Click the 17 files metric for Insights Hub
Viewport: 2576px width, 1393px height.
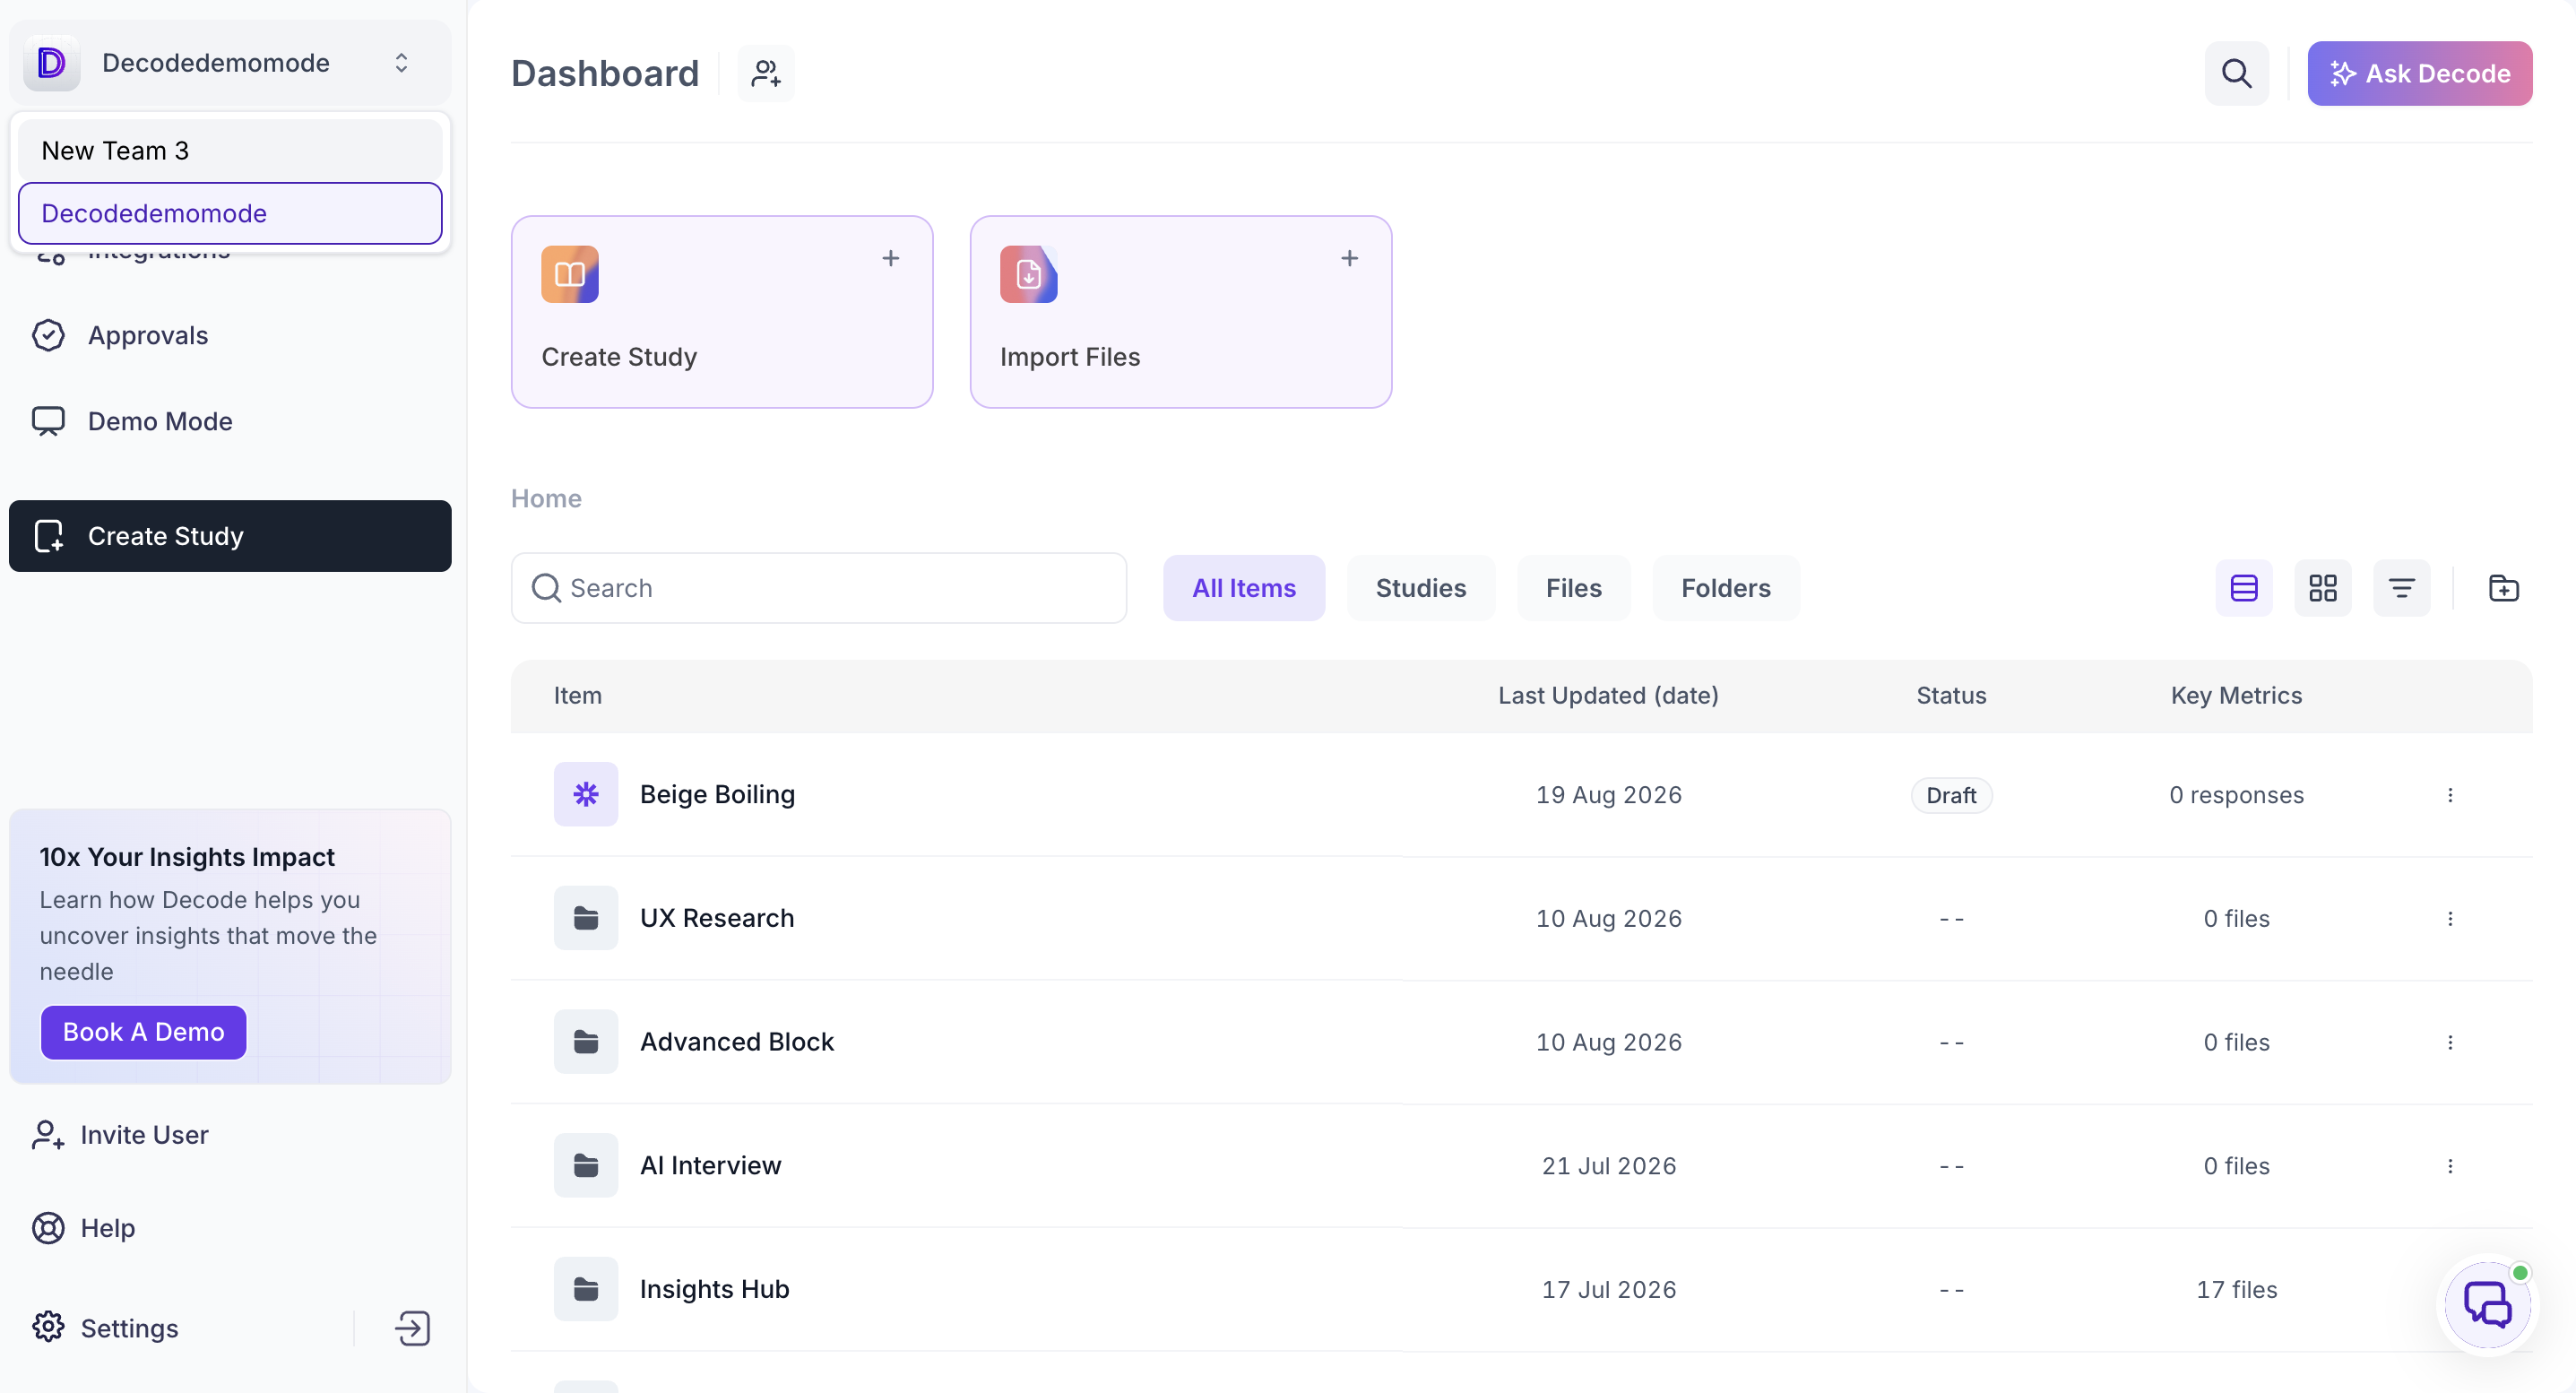[x=2236, y=1290]
